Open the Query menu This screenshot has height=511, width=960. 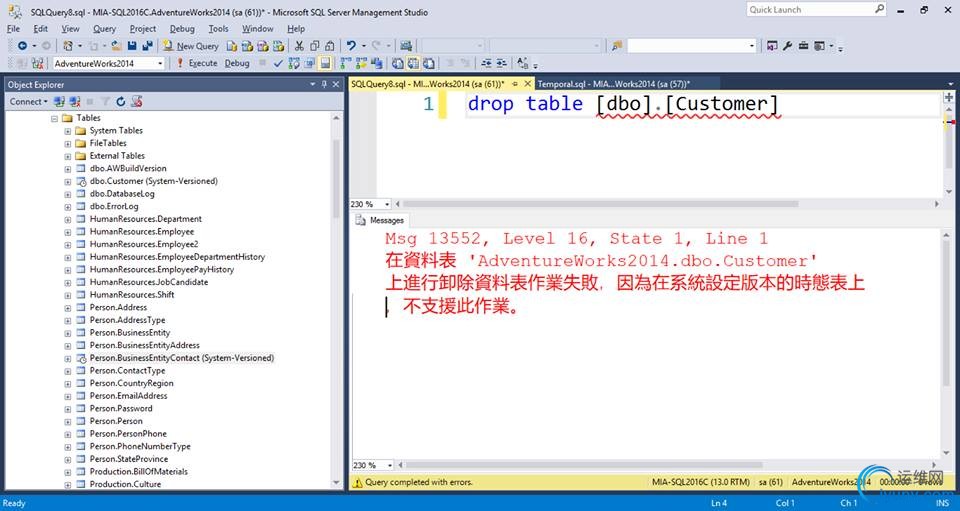(x=104, y=29)
